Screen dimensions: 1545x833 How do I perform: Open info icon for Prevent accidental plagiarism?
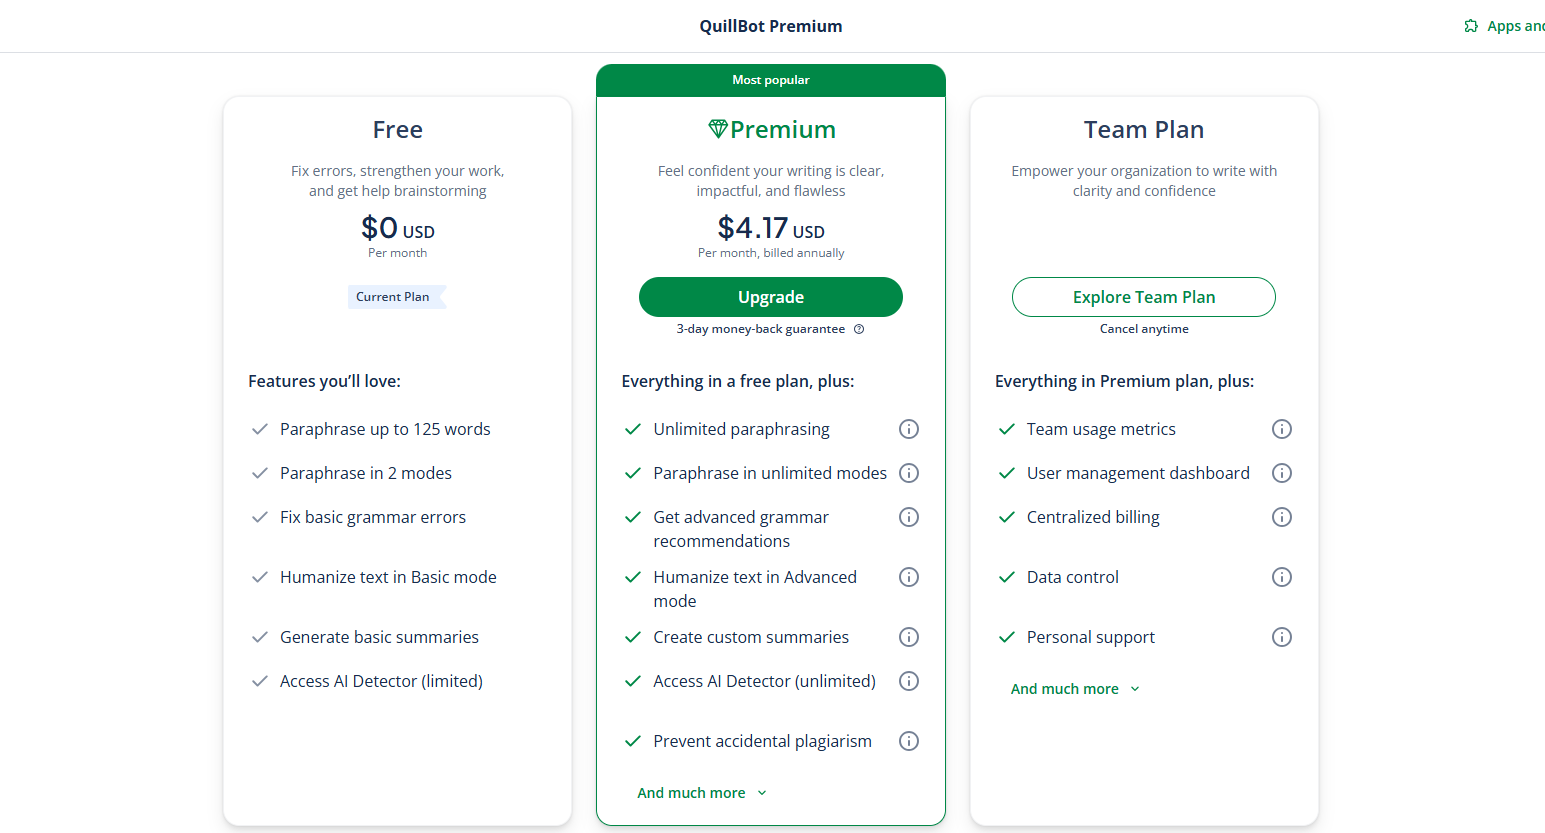908,741
